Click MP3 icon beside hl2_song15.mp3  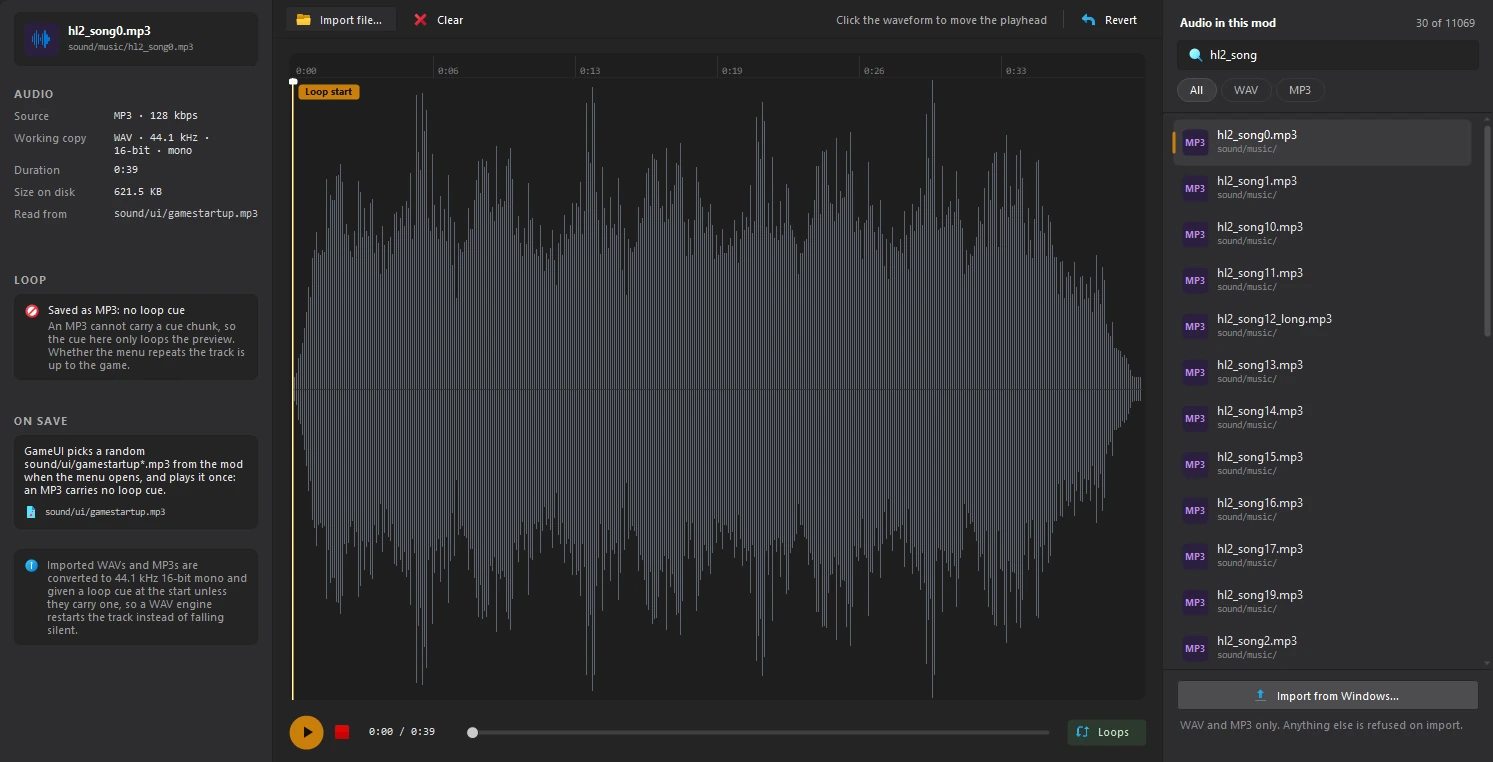point(1195,464)
